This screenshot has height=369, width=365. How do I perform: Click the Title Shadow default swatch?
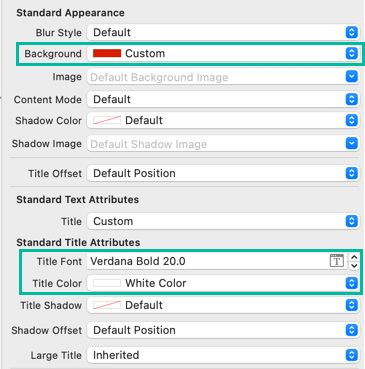(x=107, y=305)
